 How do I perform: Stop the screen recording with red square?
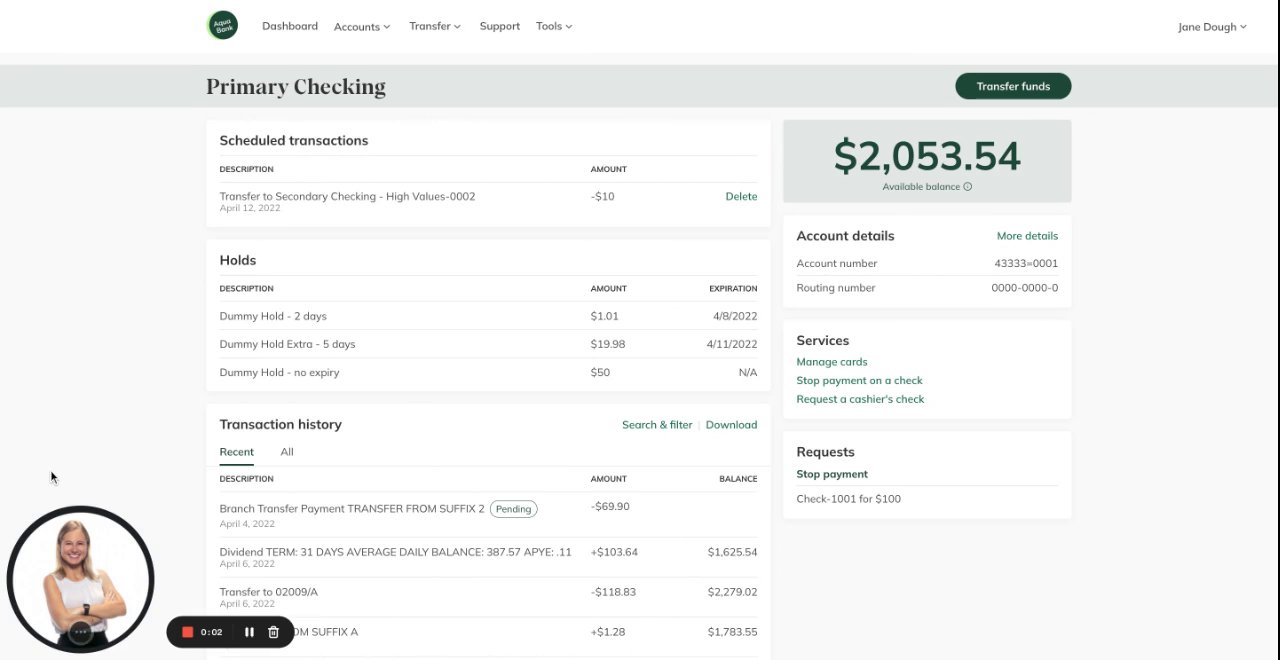(187, 632)
